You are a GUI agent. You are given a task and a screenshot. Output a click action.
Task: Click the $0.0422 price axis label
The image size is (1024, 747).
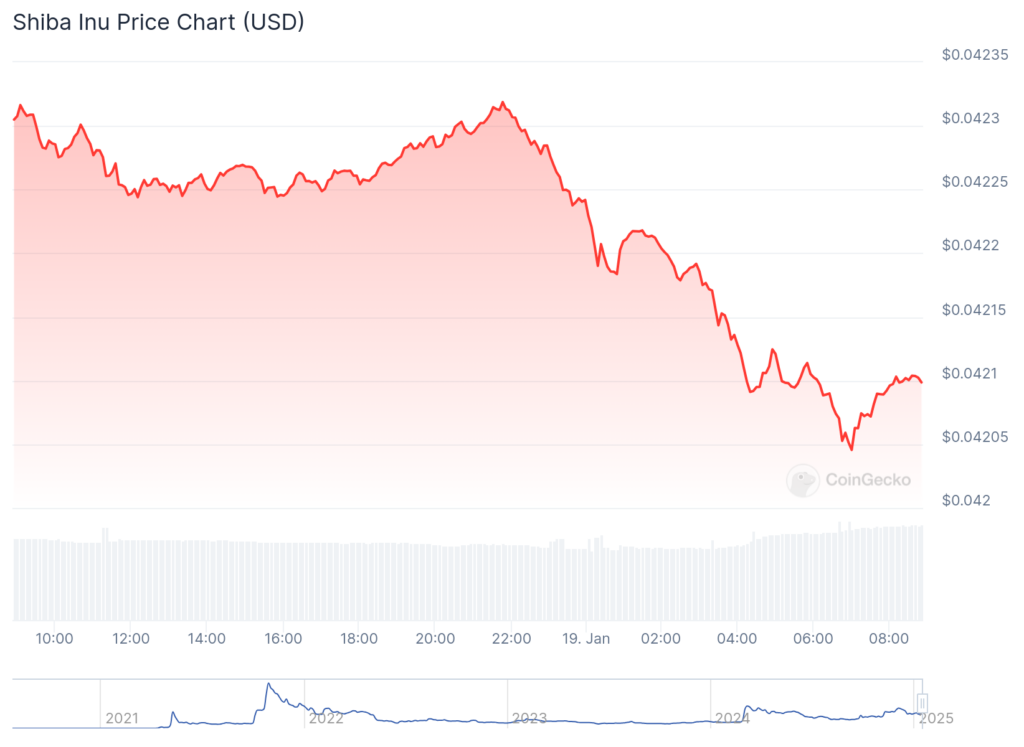(x=971, y=245)
